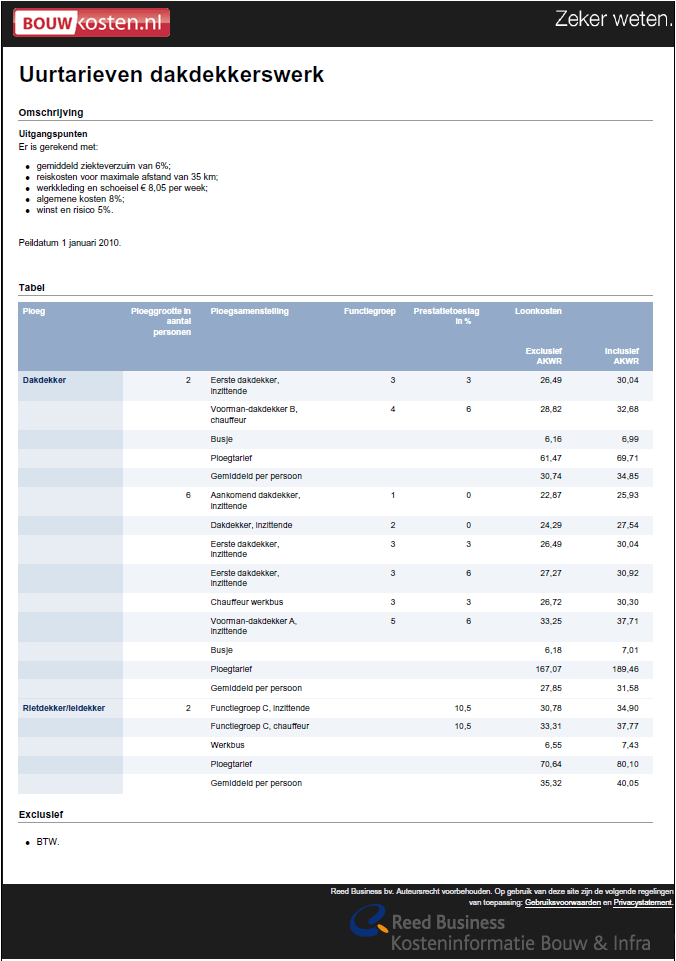Viewport: 676px width, 961px height.
Task: Click the Exclusief AKWR subheader
Action: (x=544, y=356)
